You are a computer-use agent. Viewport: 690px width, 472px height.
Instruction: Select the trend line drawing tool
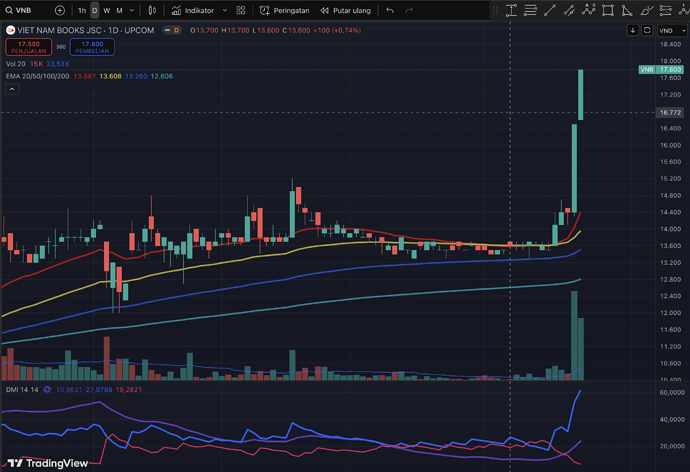[550, 10]
